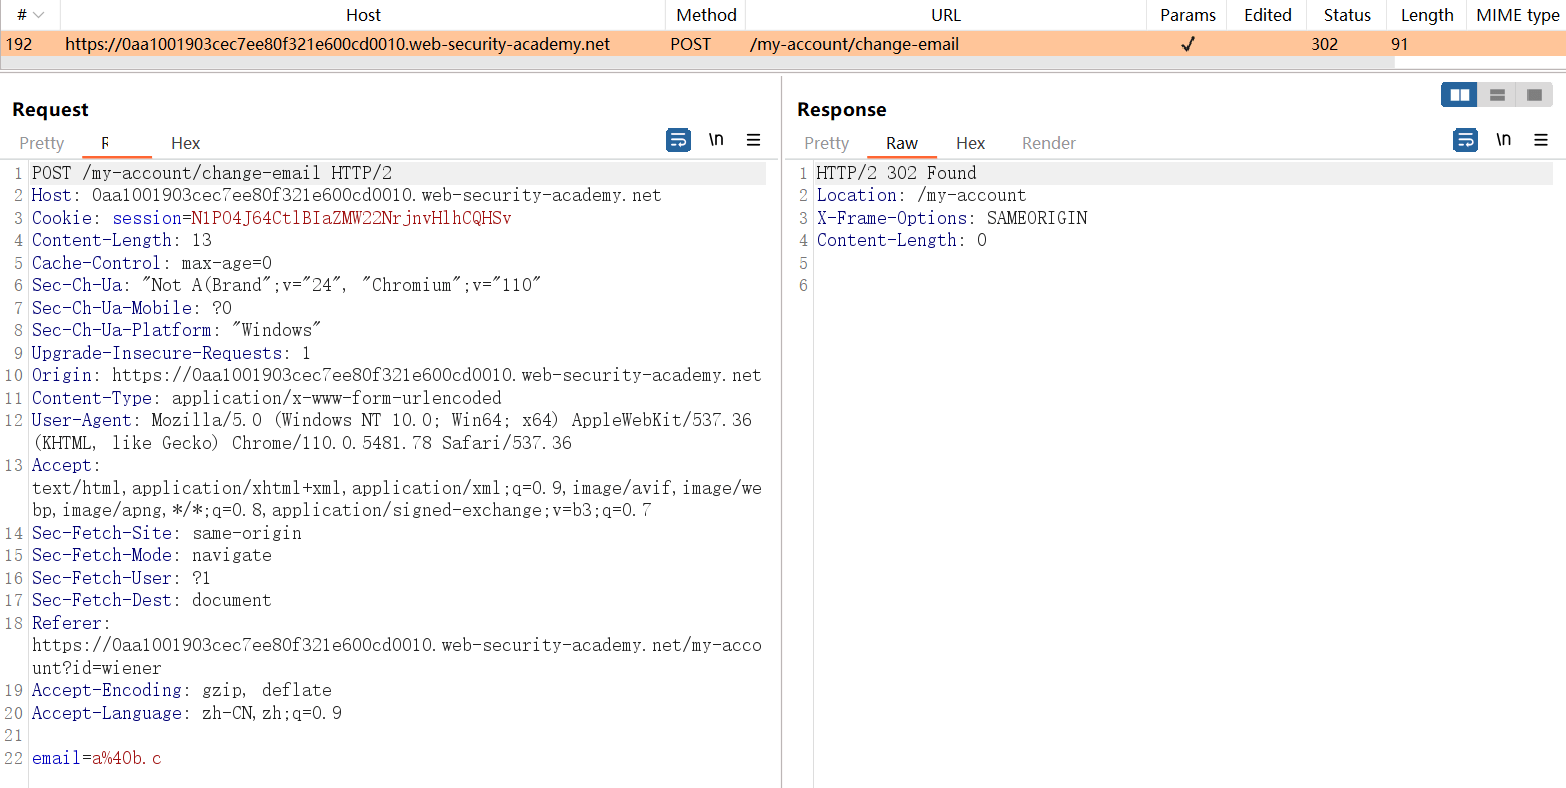The image size is (1566, 788).
Task: Show non-printable characters in the Response panel
Action: [x=1503, y=140]
